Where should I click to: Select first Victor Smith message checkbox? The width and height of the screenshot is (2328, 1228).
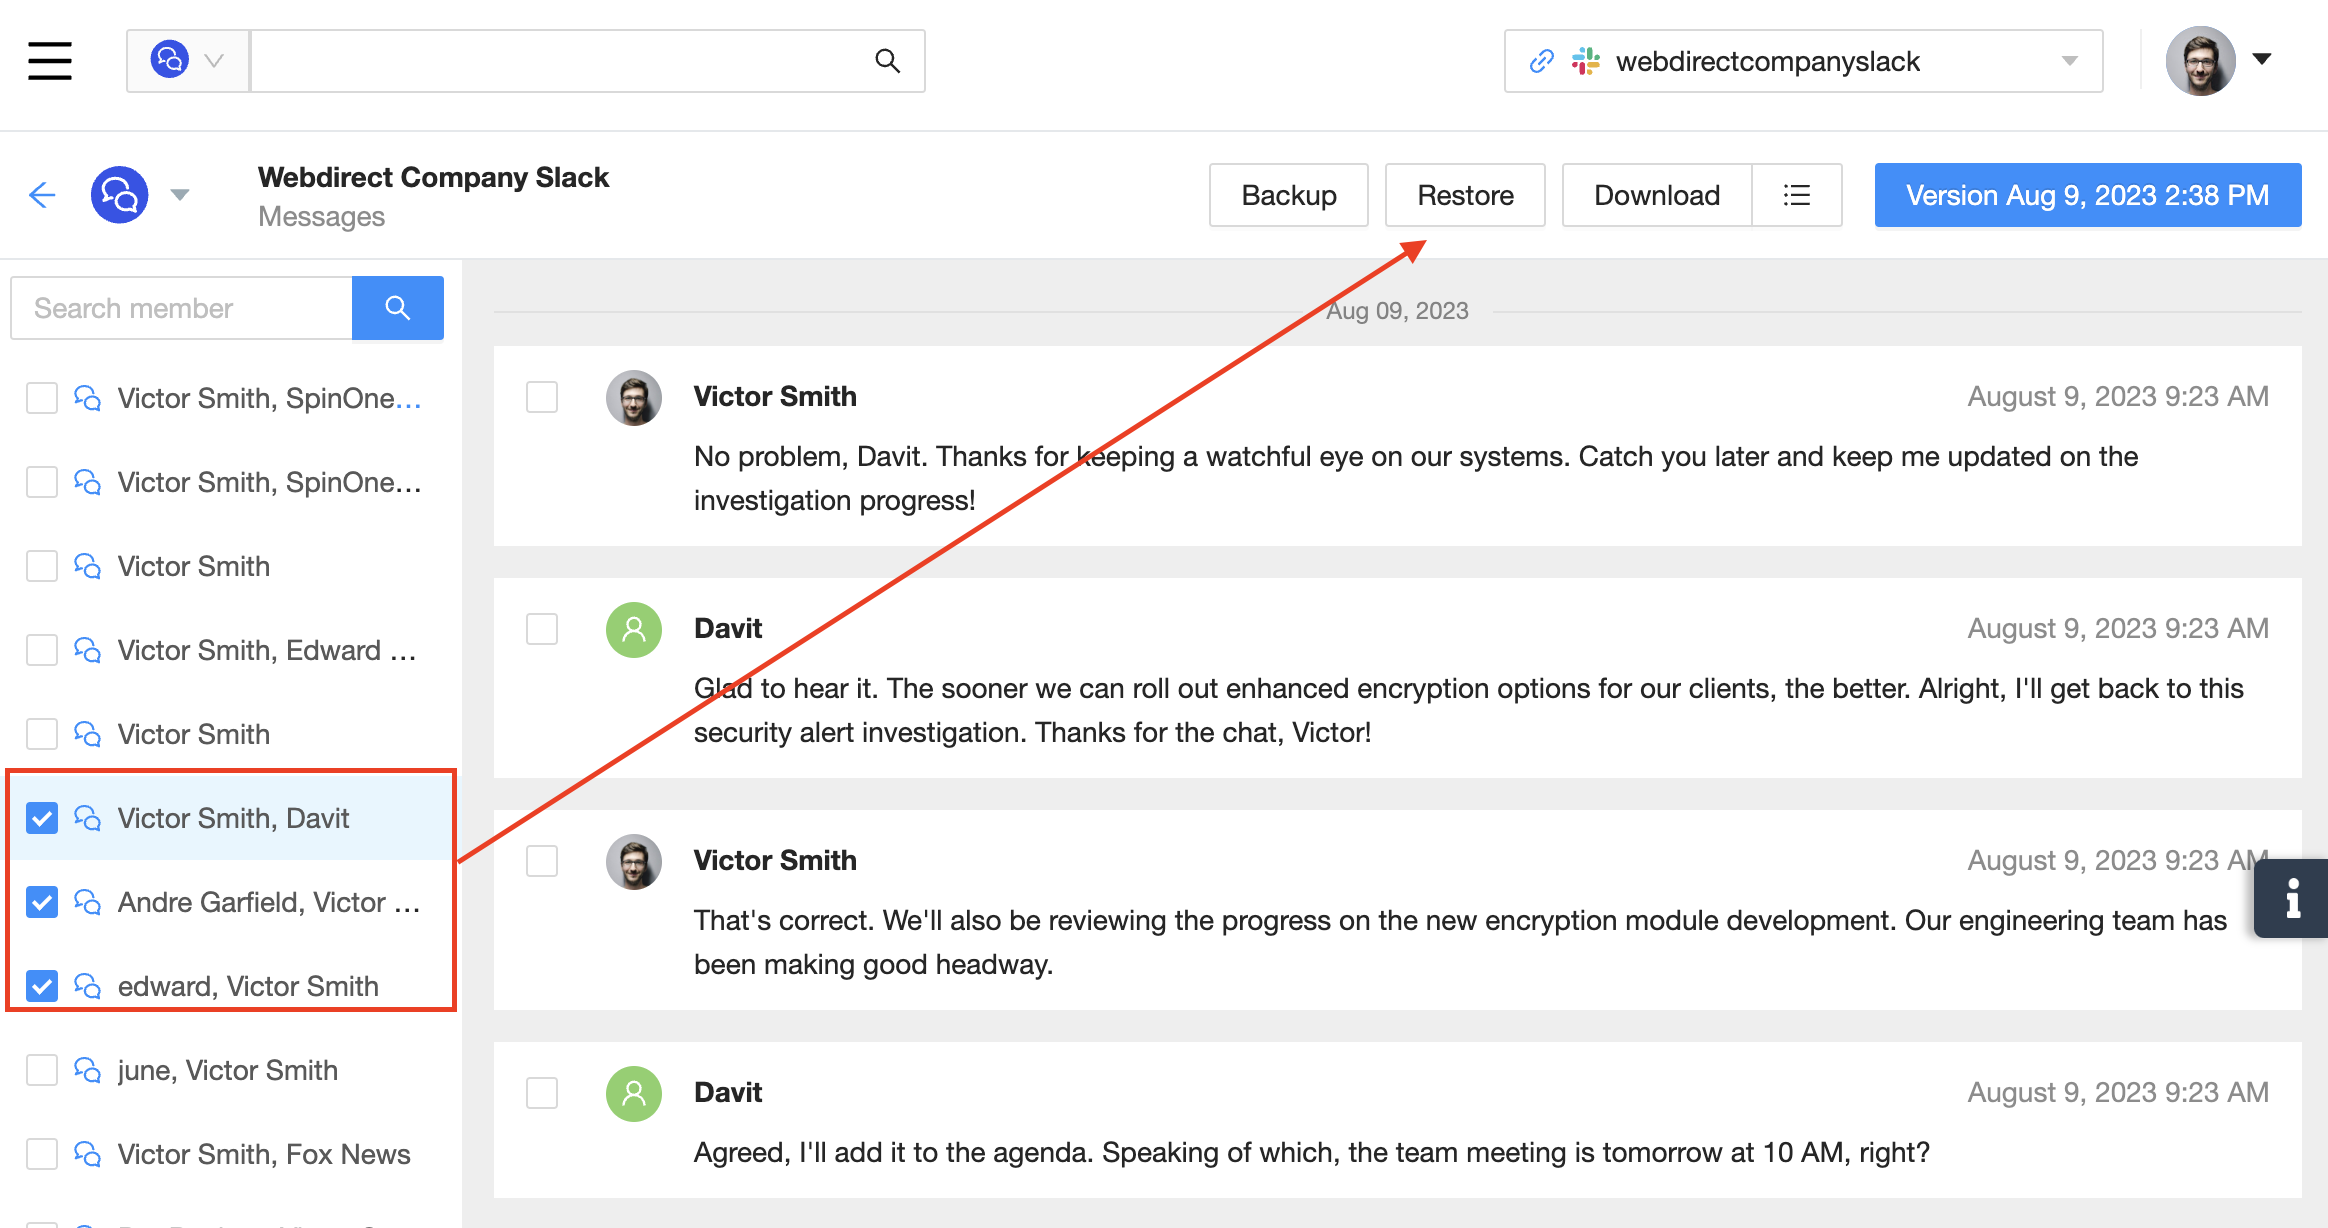(x=542, y=397)
